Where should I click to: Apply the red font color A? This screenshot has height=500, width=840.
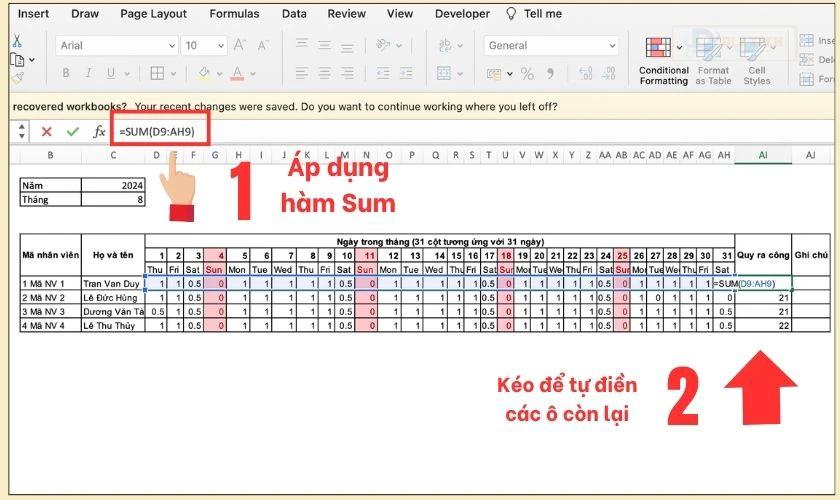(237, 73)
